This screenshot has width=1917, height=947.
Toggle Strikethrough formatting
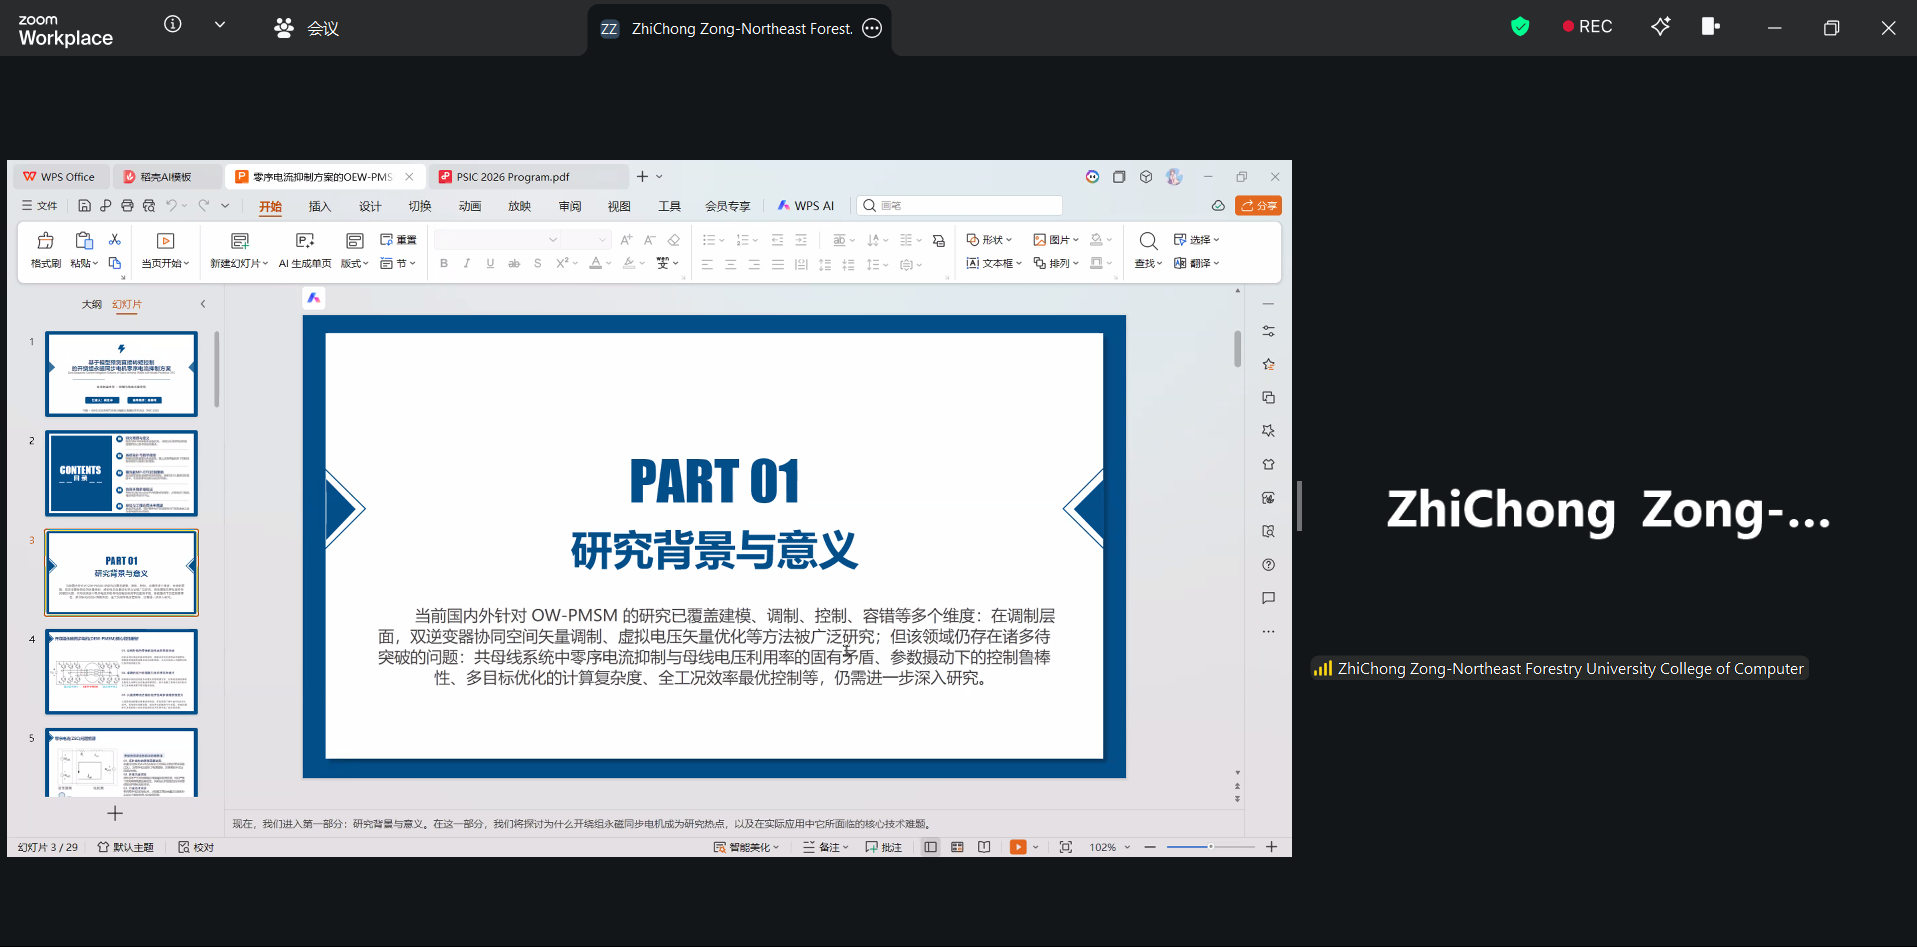pos(514,264)
